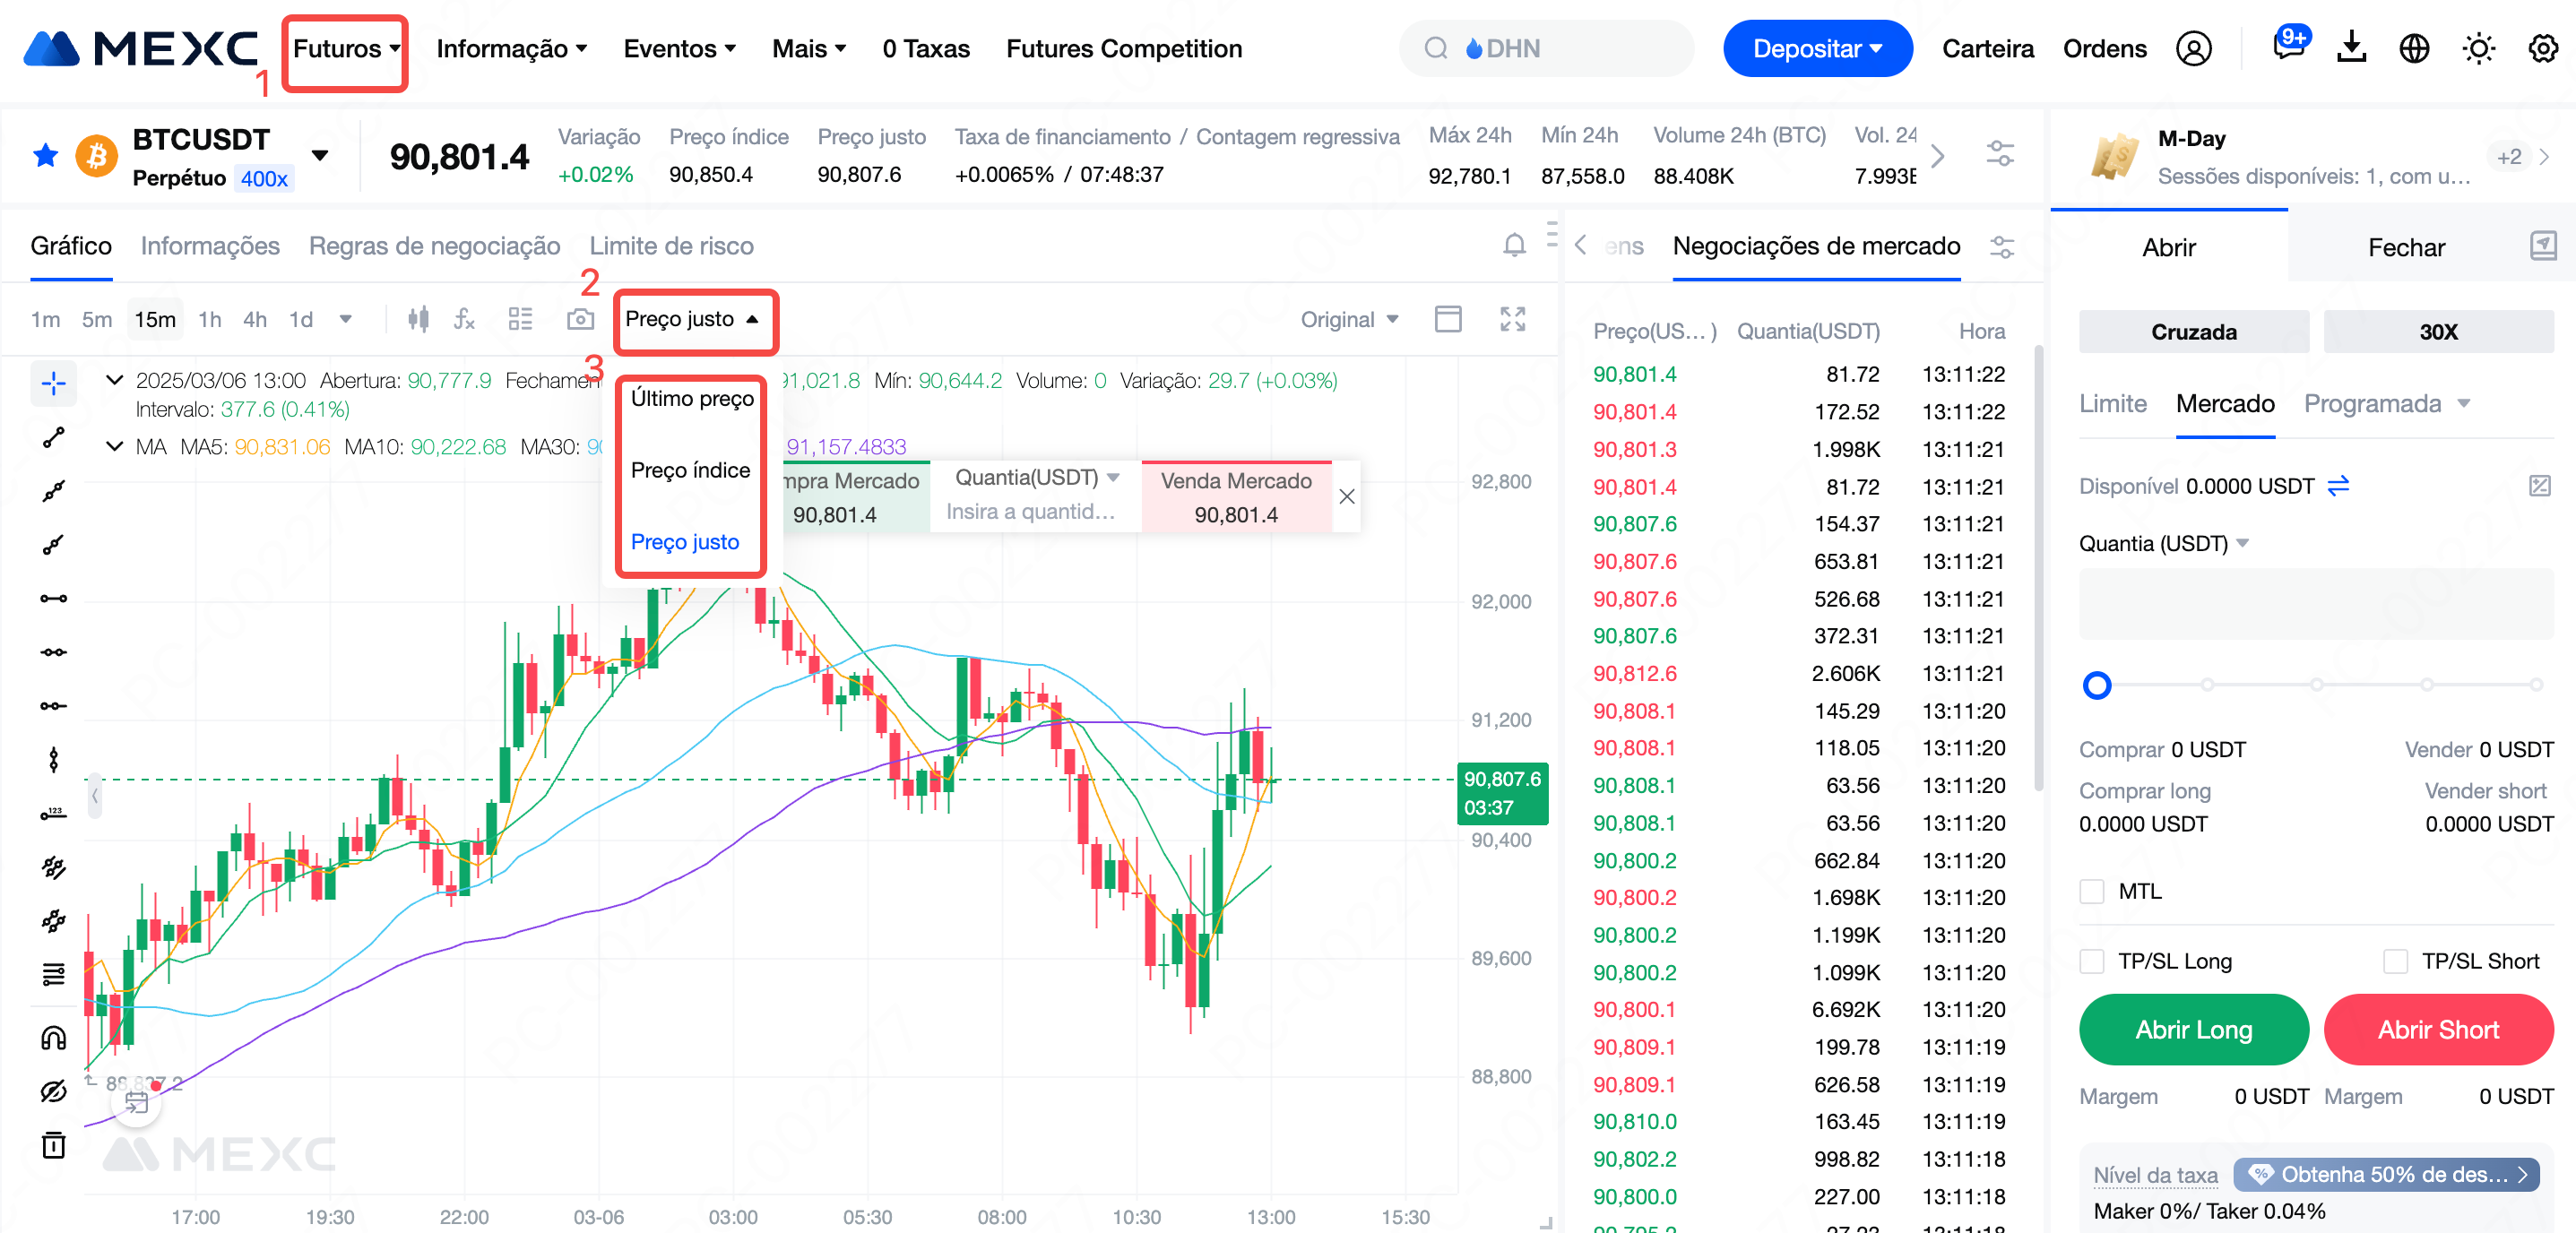The height and width of the screenshot is (1233, 2576).
Task: Click the position size slider handle
Action: (x=2096, y=685)
